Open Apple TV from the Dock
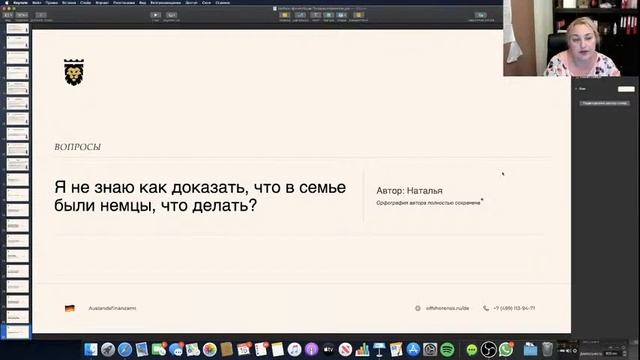The image size is (640, 360). point(328,350)
